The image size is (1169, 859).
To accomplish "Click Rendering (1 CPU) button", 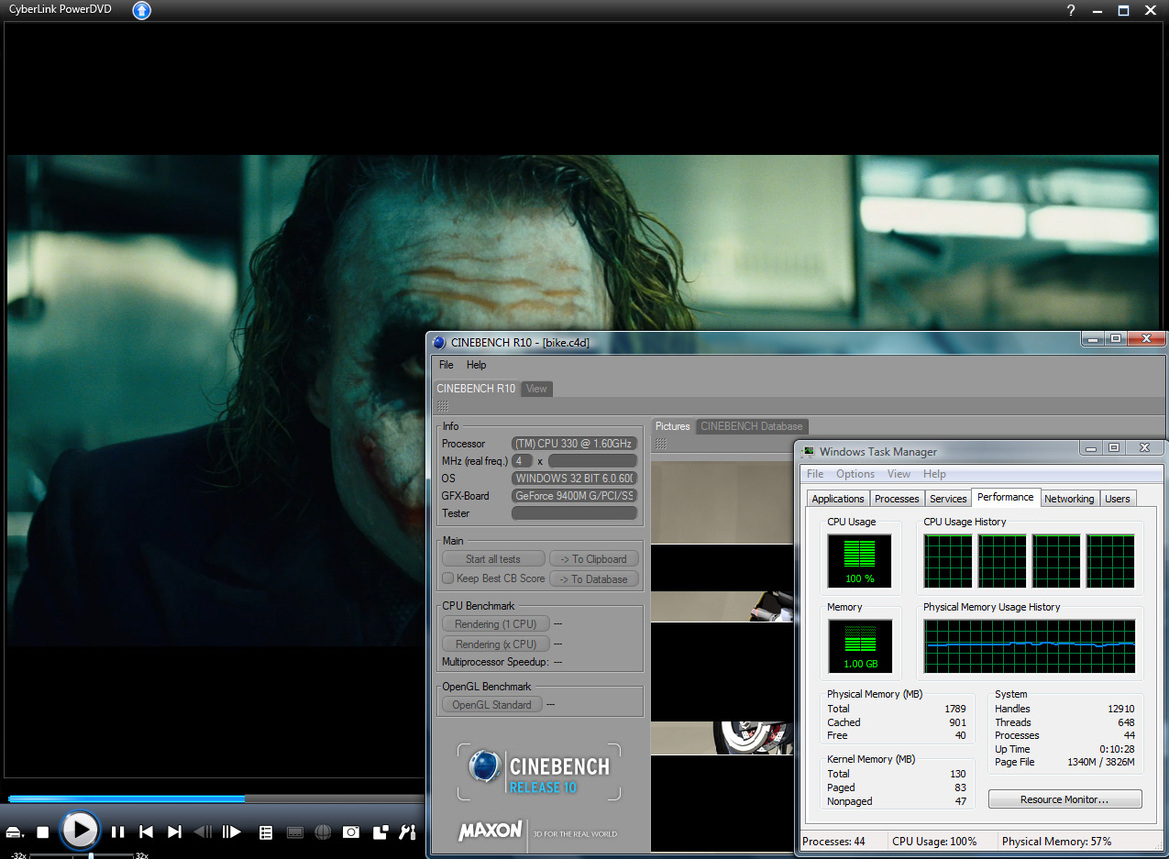I will pyautogui.click(x=495, y=624).
